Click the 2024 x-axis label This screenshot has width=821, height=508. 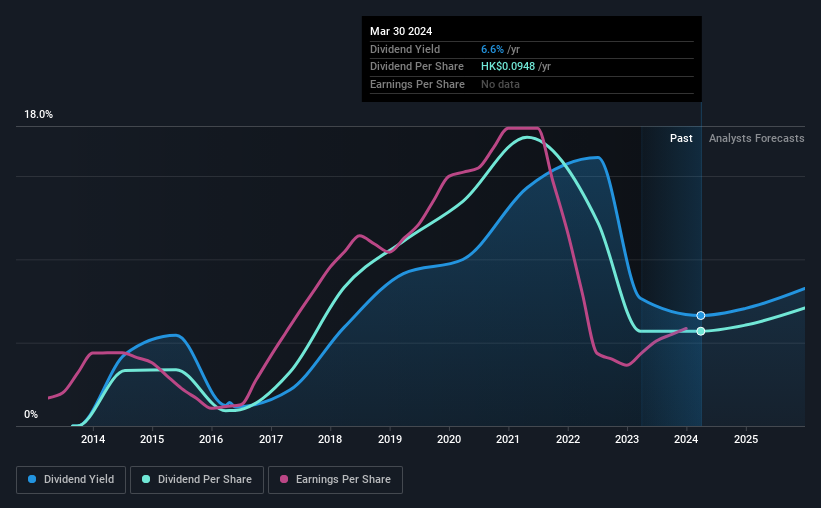click(686, 439)
